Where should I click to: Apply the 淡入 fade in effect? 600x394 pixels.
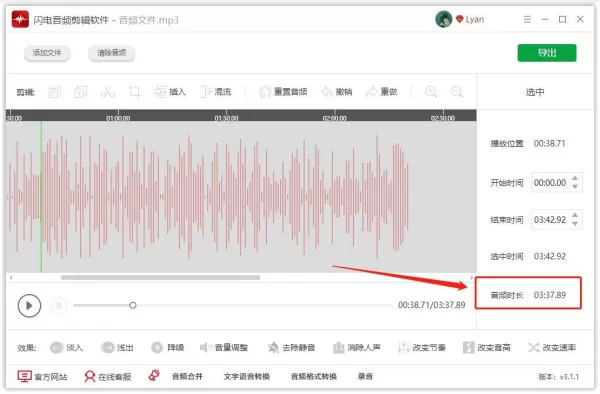point(67,347)
